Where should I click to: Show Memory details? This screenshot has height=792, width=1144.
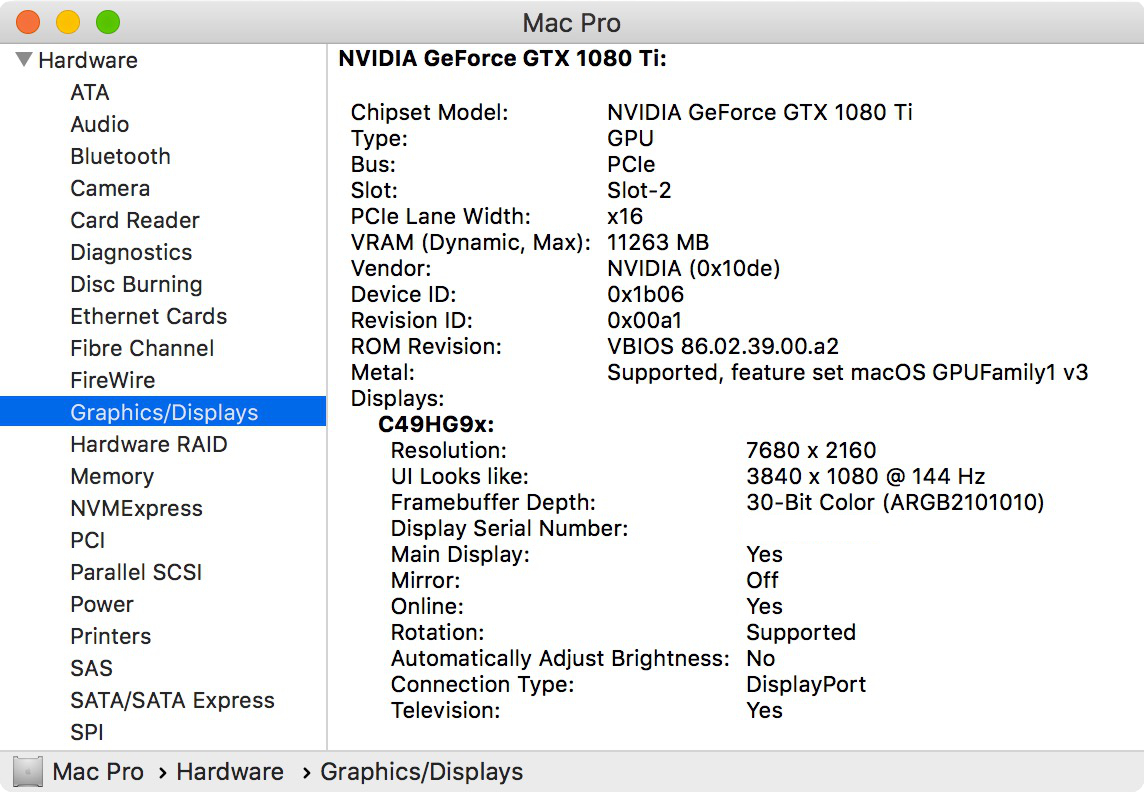[x=112, y=476]
